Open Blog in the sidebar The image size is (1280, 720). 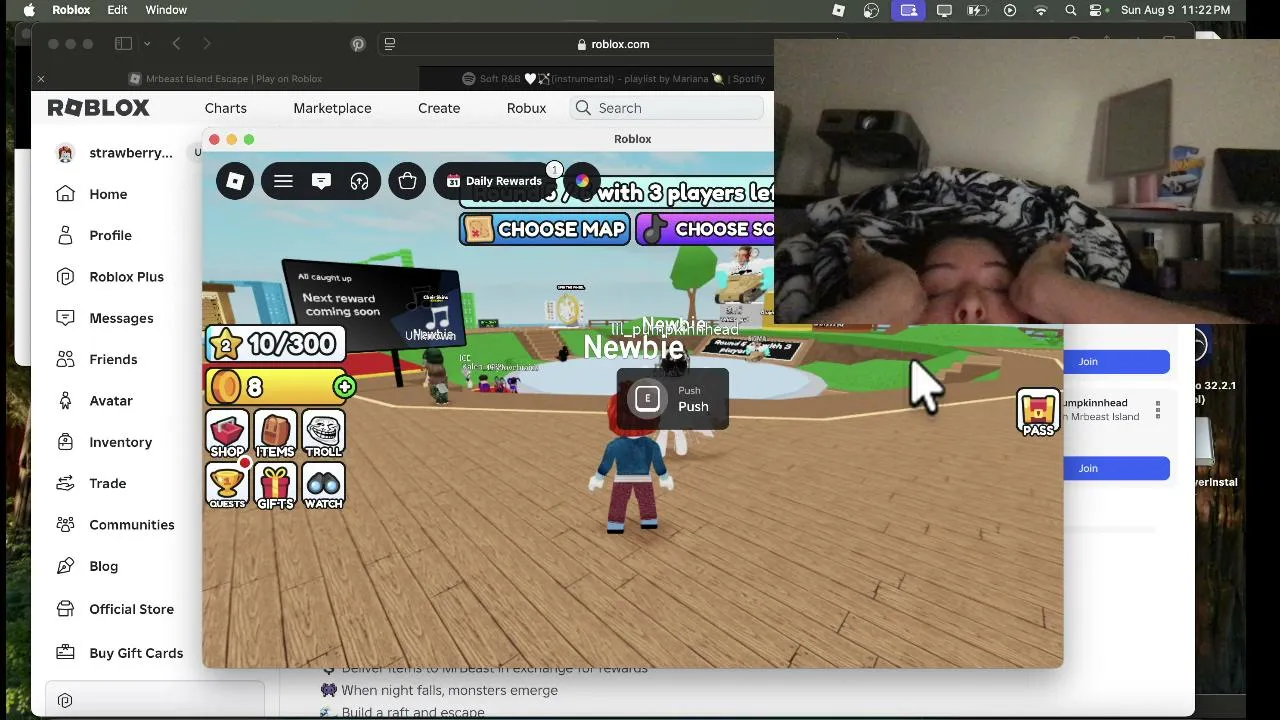tap(103, 566)
